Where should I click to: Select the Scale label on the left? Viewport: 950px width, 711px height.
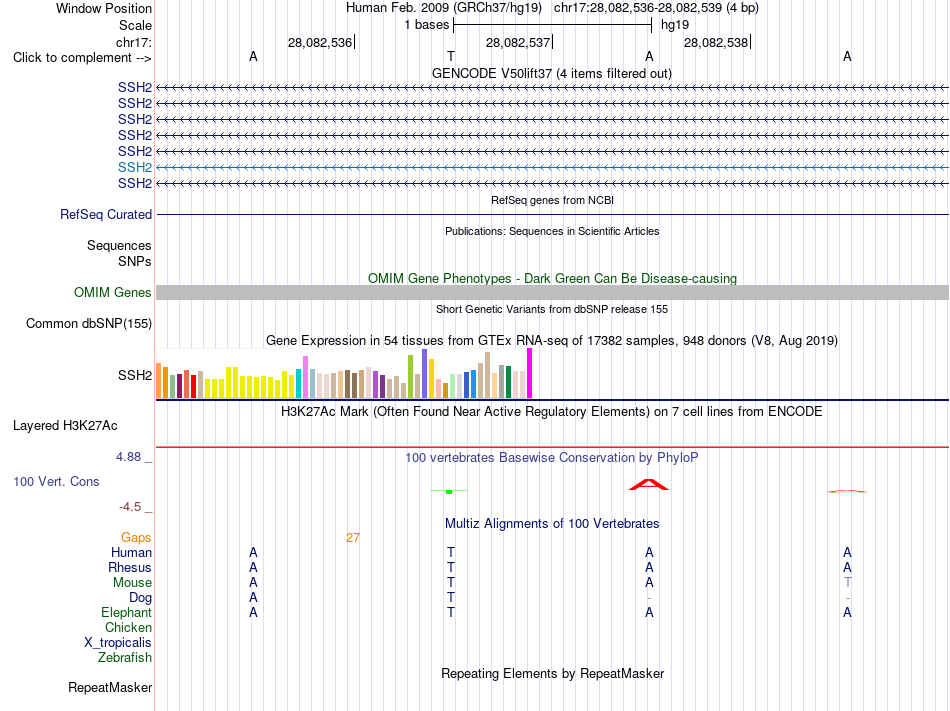coord(135,25)
